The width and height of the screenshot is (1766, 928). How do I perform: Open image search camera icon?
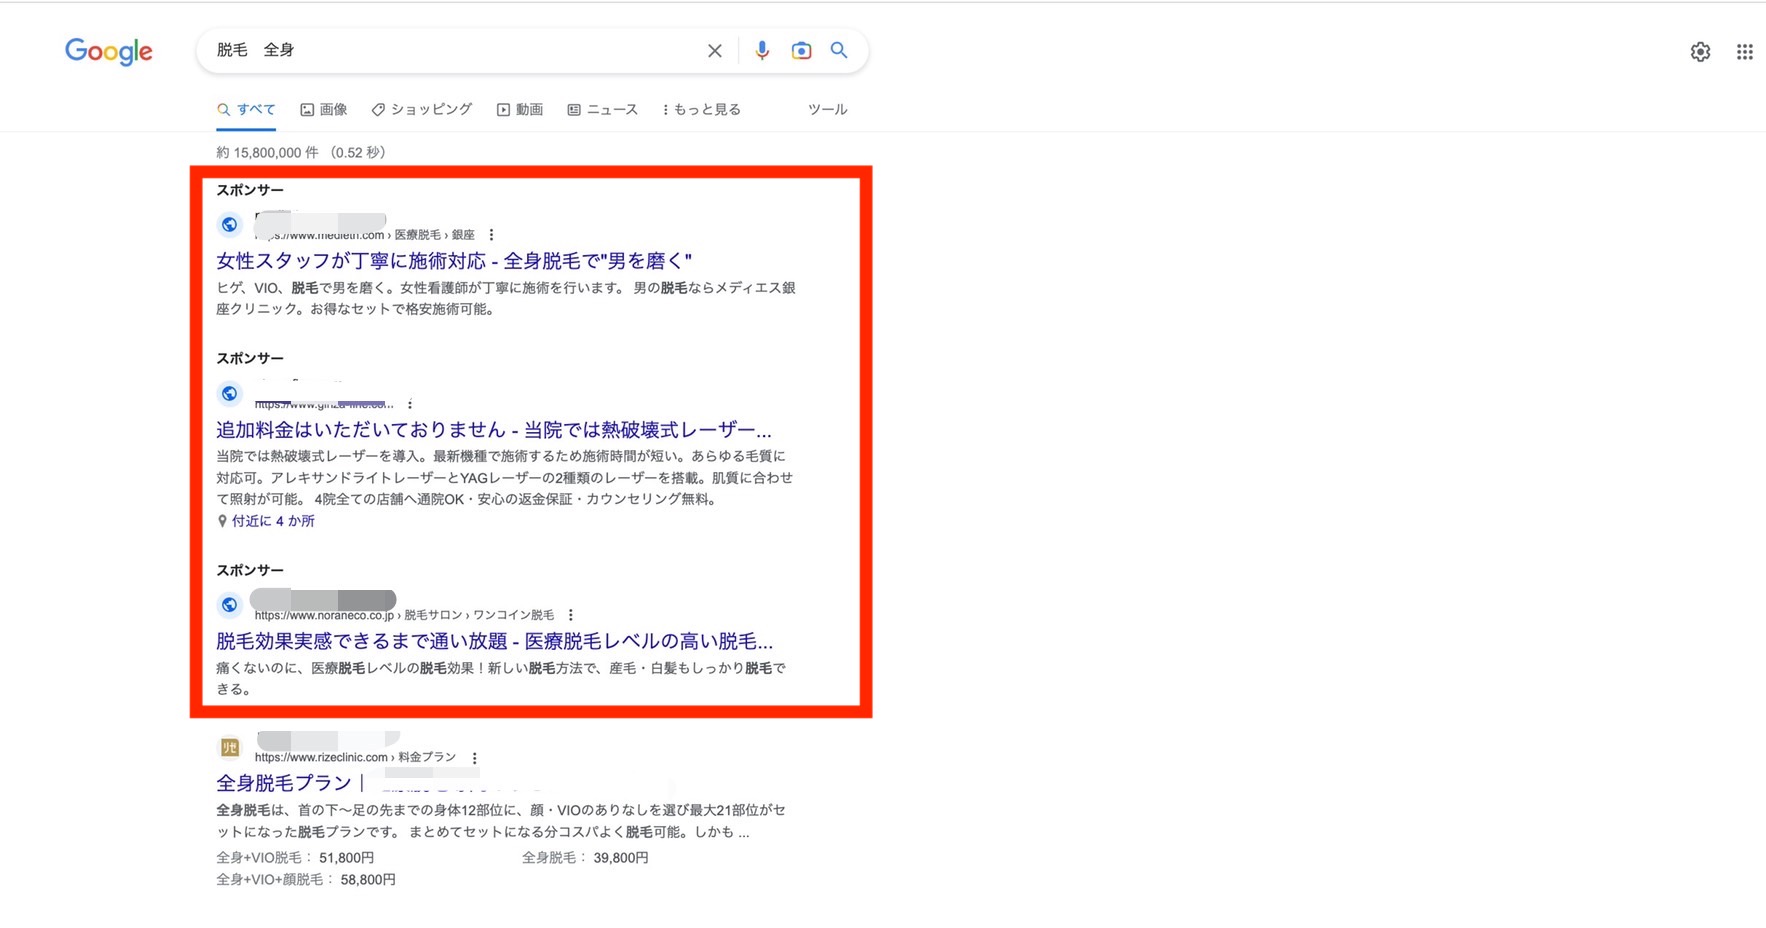pos(801,51)
